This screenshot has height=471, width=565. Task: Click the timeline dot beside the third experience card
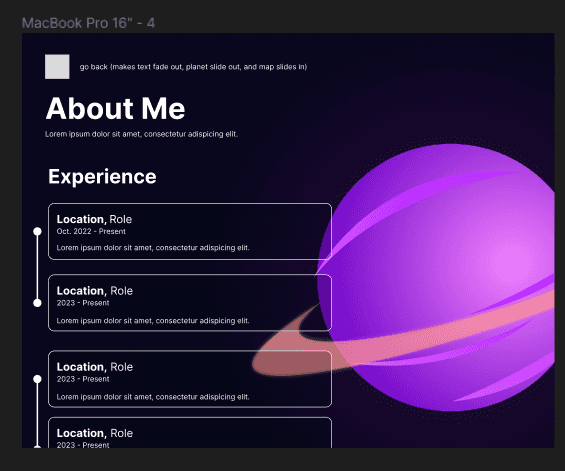[x=37, y=379]
